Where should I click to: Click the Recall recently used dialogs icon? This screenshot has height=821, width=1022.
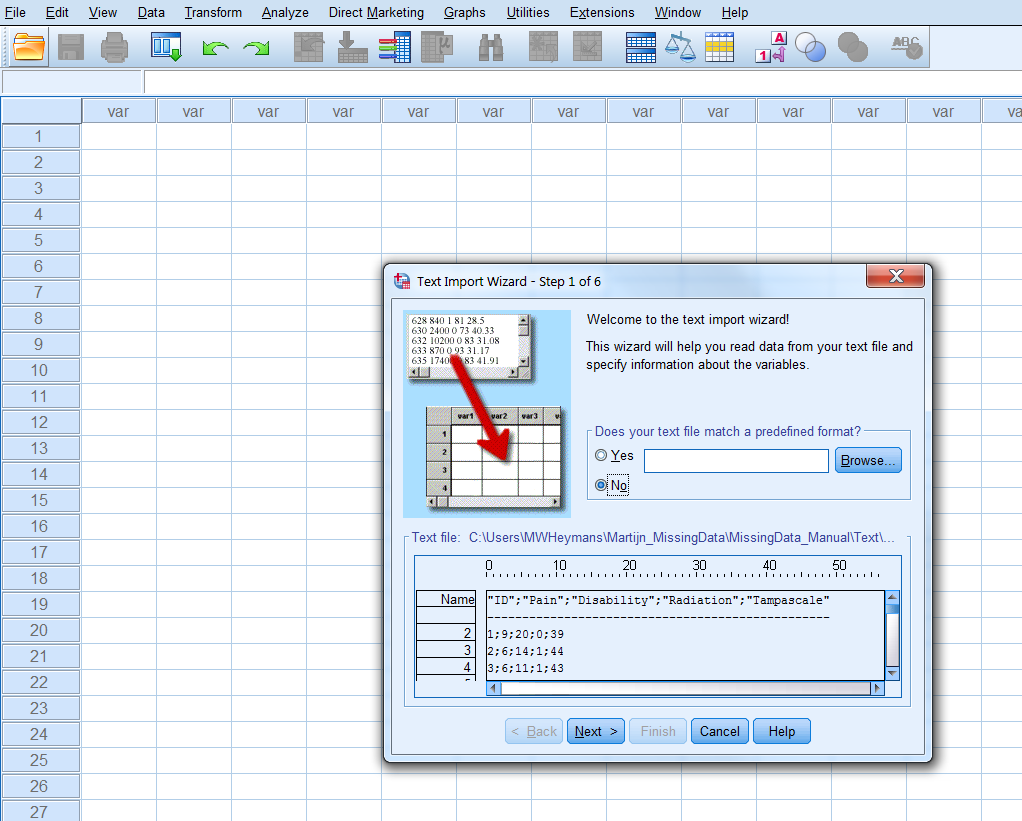165,47
